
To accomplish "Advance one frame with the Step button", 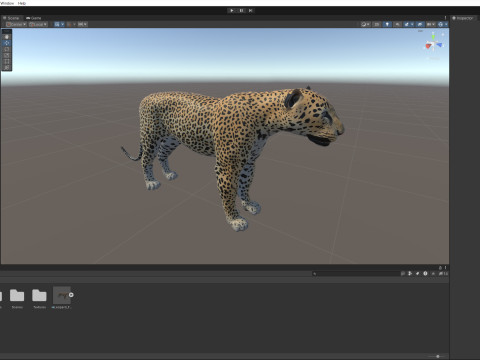I will pos(250,10).
